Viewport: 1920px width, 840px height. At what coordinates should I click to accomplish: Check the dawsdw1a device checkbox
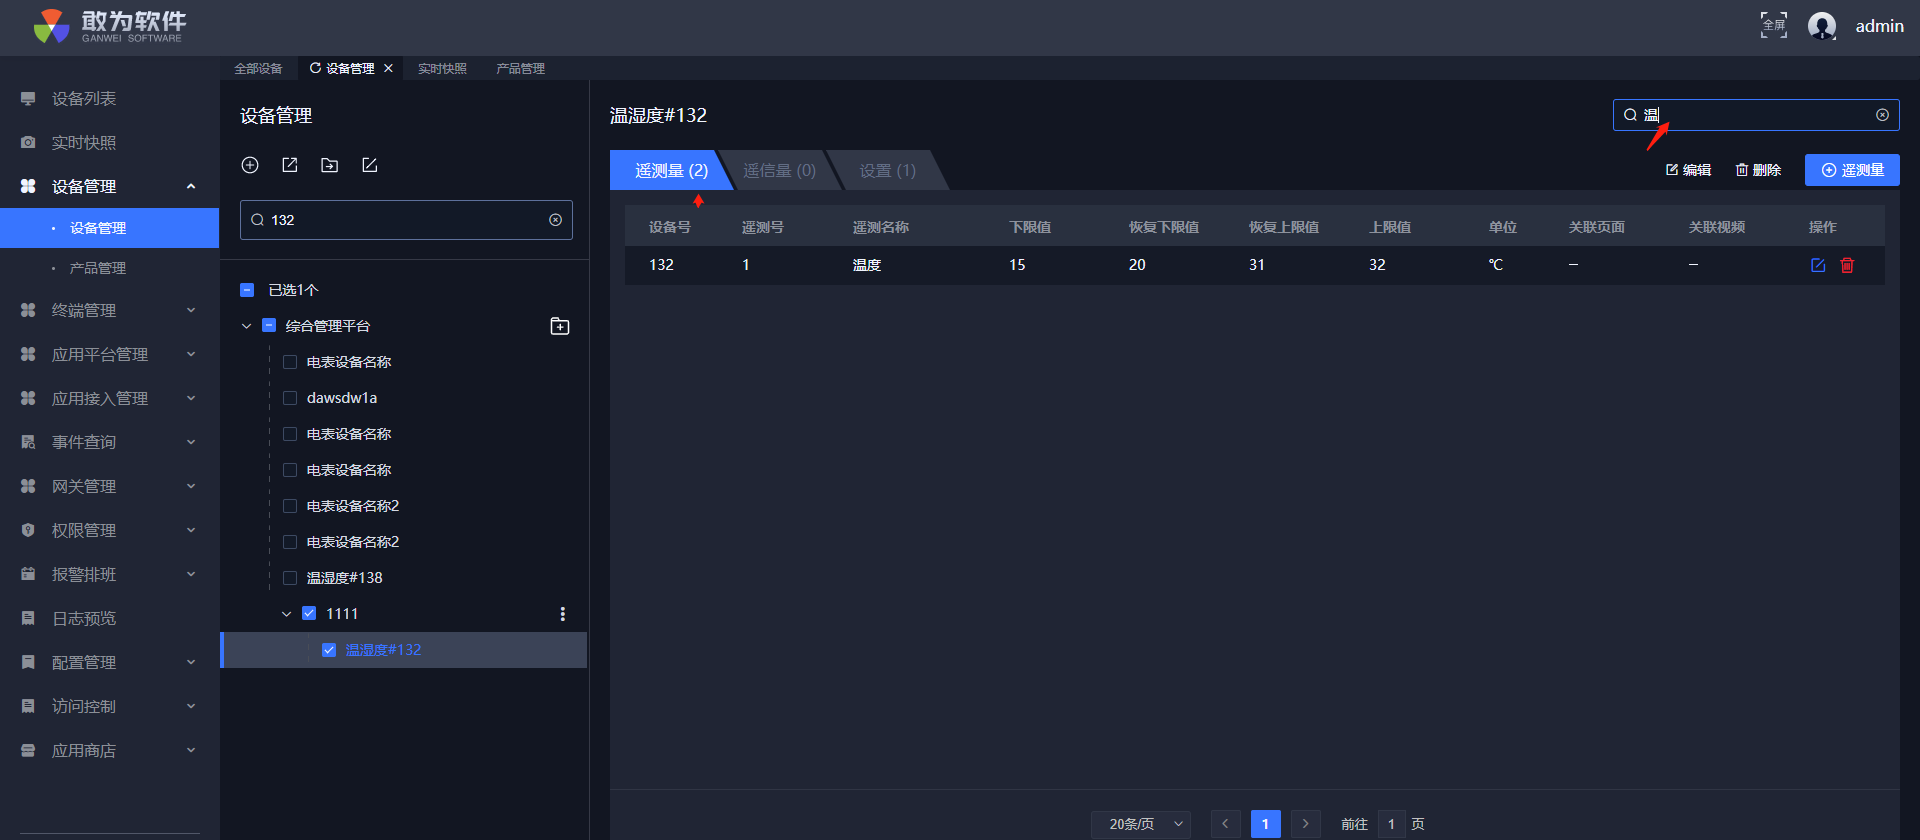pyautogui.click(x=290, y=398)
